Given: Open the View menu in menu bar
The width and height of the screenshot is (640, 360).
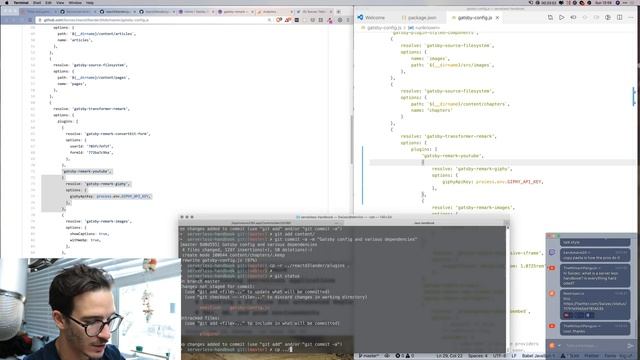Looking at the screenshot, I should (x=60, y=2).
